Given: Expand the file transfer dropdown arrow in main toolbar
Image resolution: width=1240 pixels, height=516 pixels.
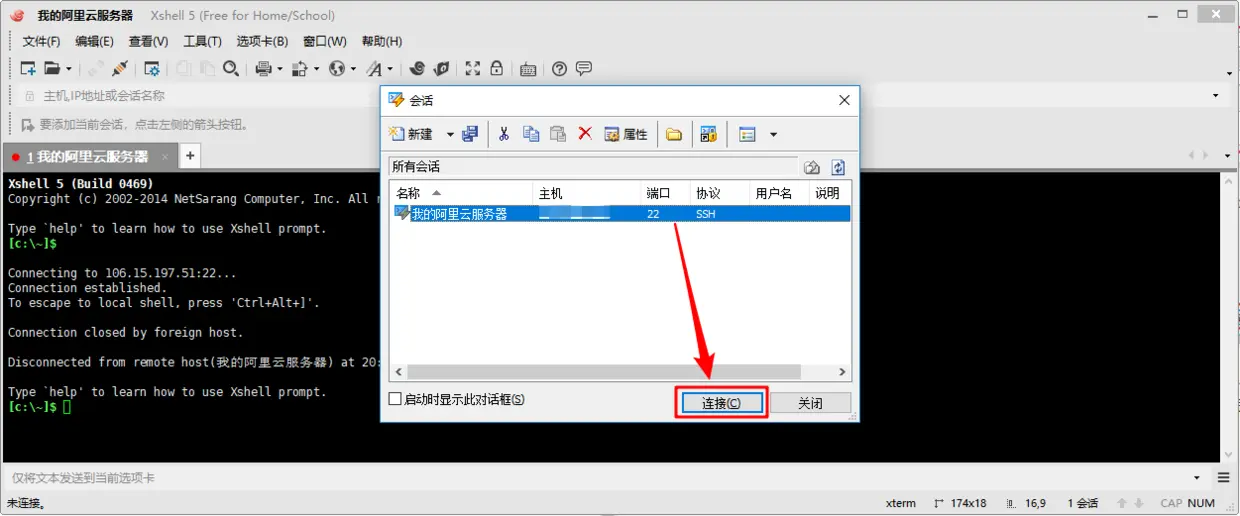Looking at the screenshot, I should click(x=316, y=69).
